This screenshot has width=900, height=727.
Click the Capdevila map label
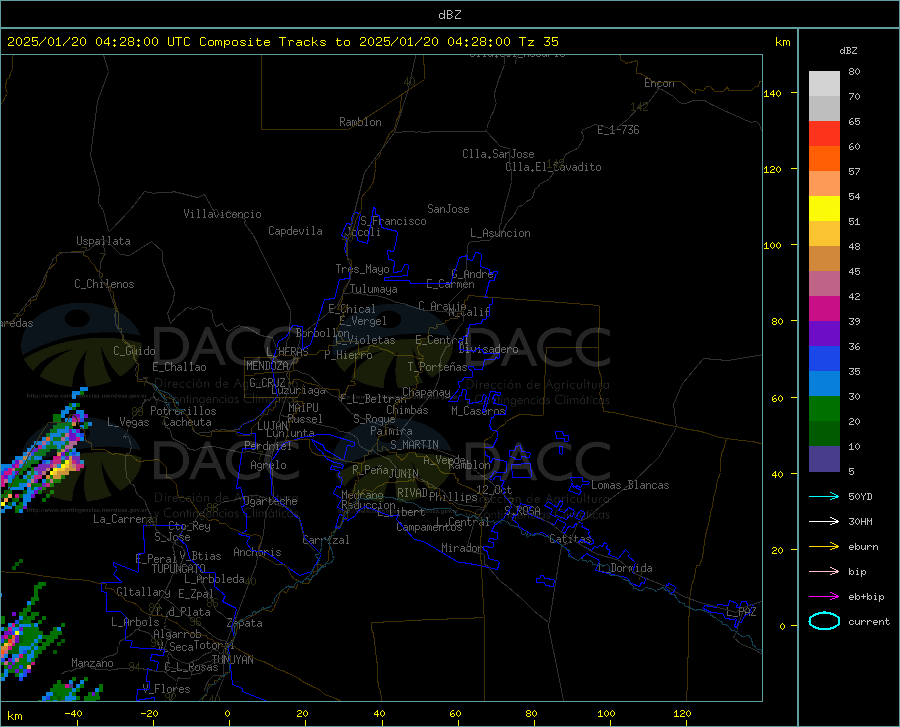pos(295,231)
